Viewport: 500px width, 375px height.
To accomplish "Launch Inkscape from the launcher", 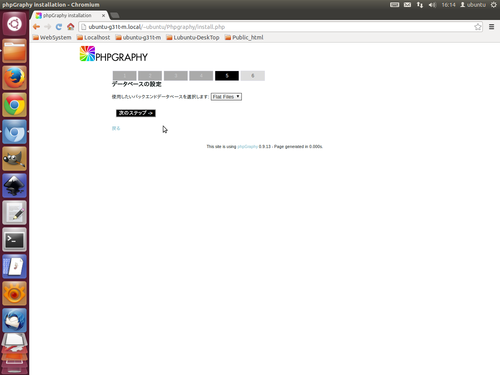I will coord(14,186).
